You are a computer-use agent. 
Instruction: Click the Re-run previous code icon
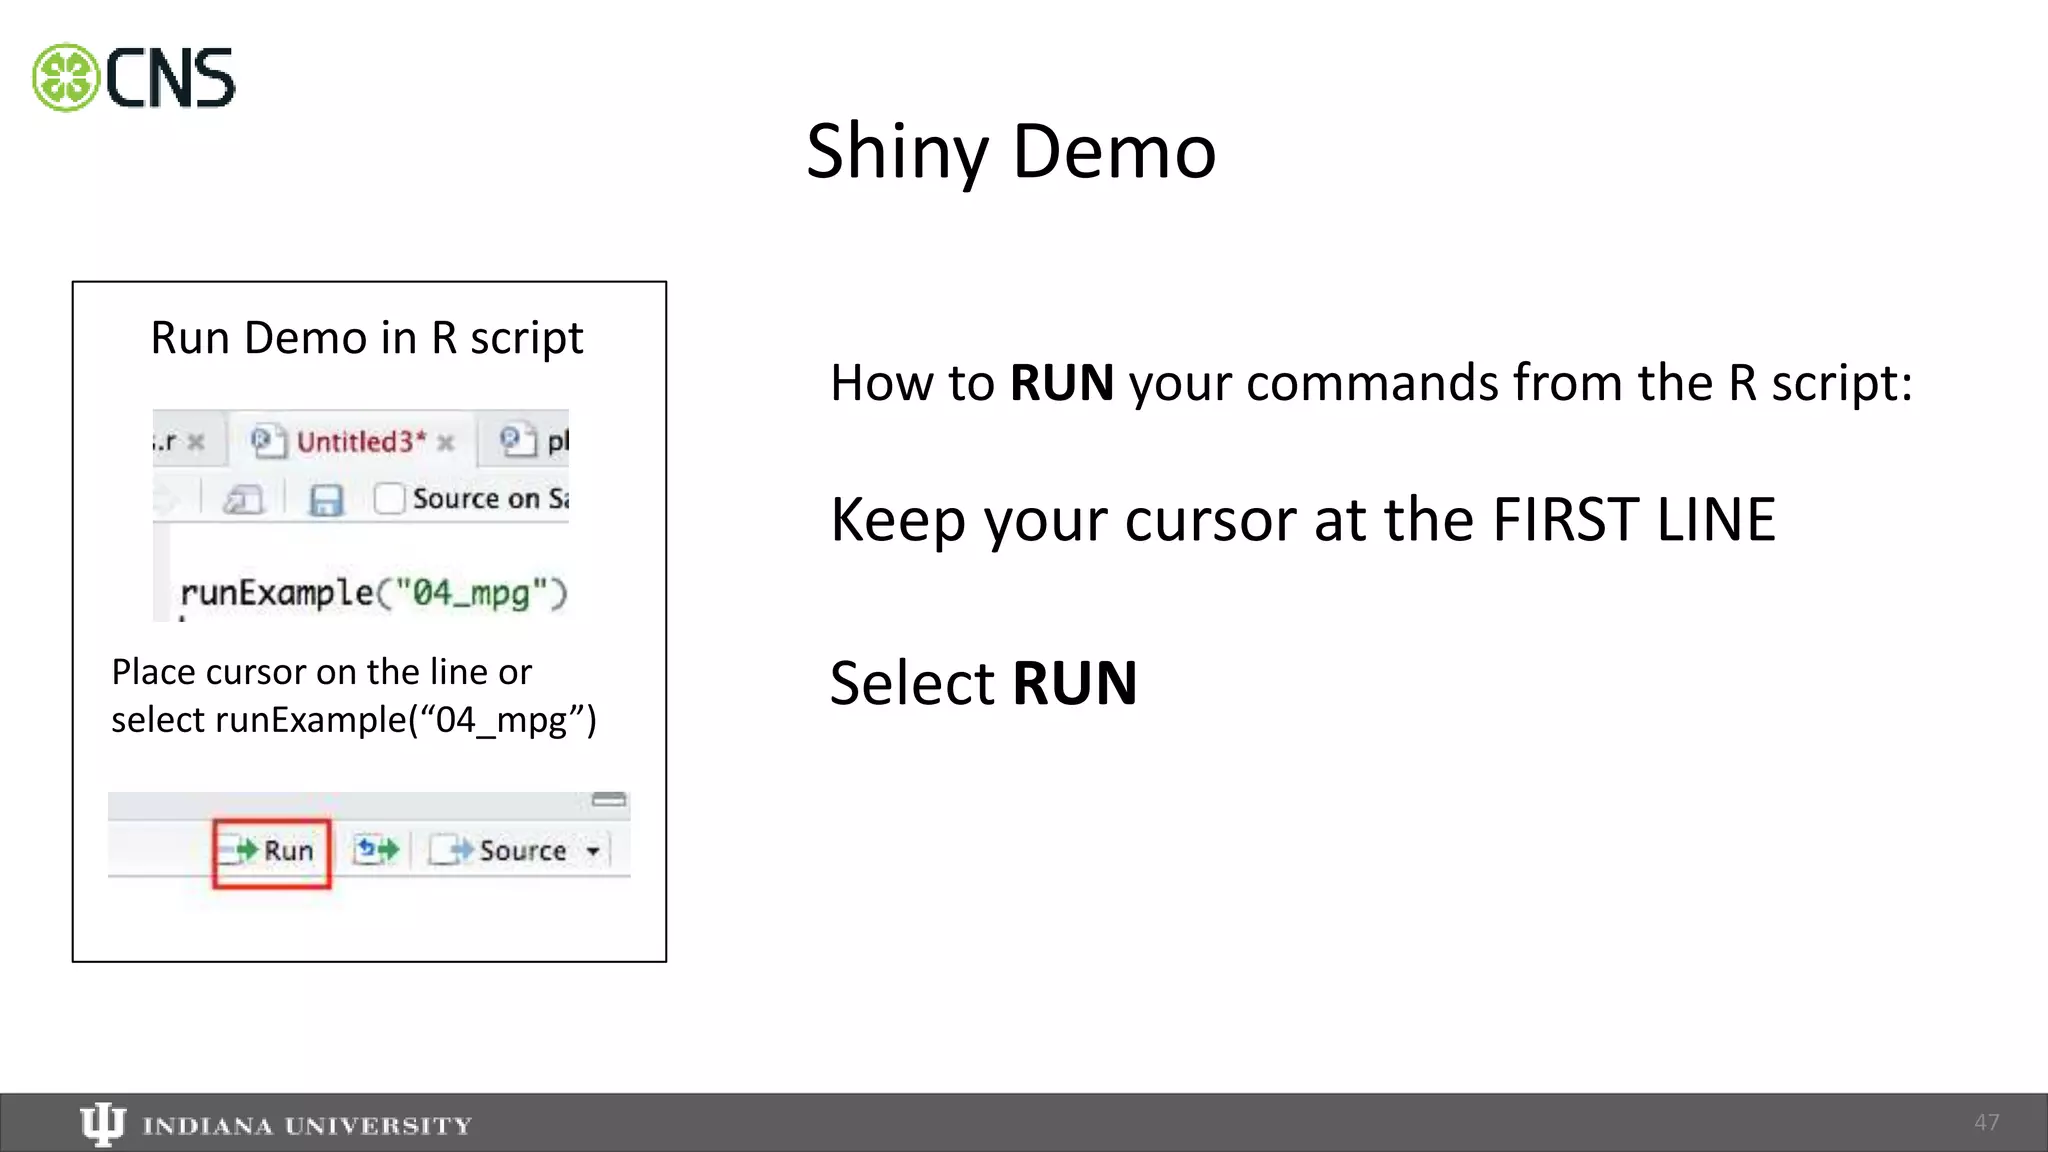[x=377, y=850]
